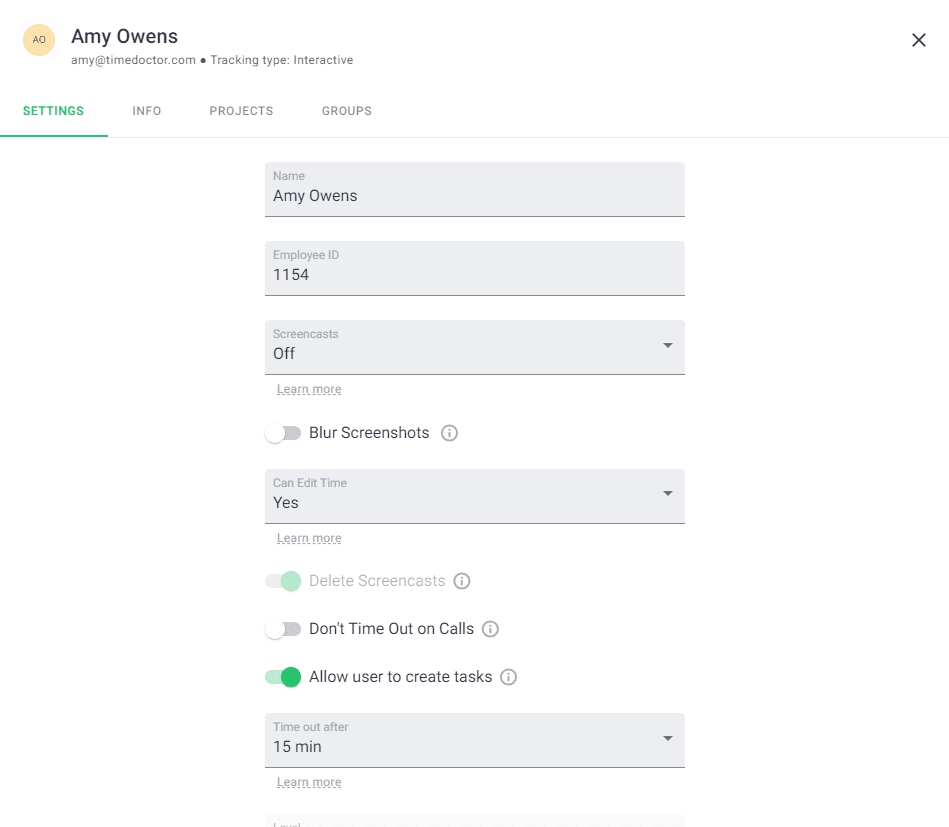Viewport: 949px width, 827px height.
Task: Click Learn more under Screencasts
Action: coord(308,388)
